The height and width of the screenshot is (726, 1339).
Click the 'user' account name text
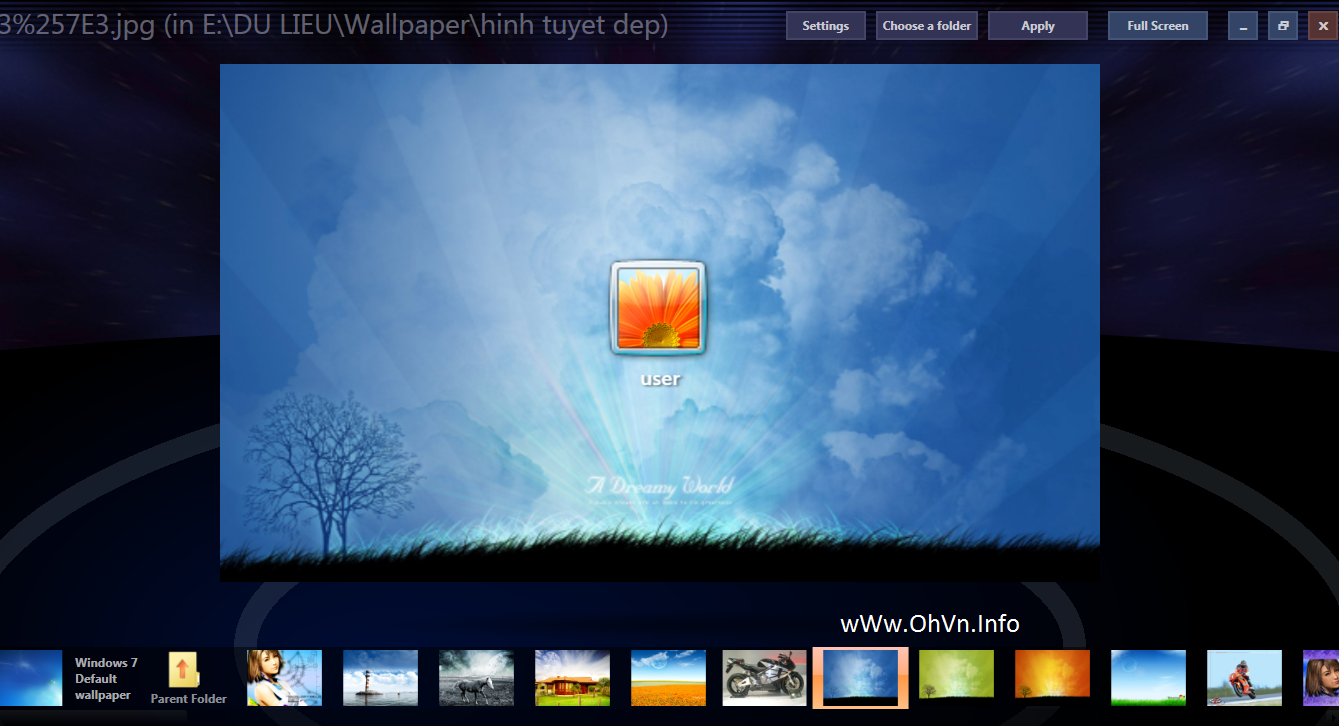click(x=660, y=379)
